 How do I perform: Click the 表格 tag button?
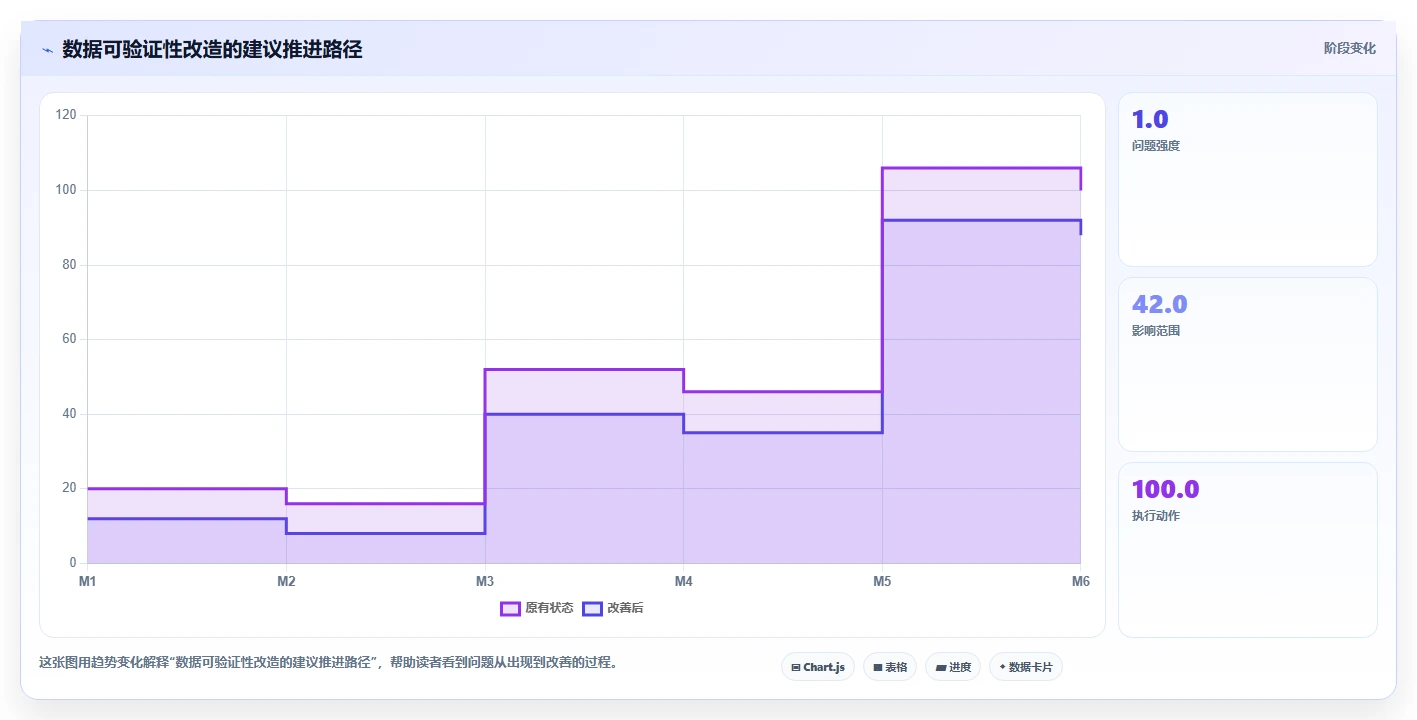click(x=890, y=667)
